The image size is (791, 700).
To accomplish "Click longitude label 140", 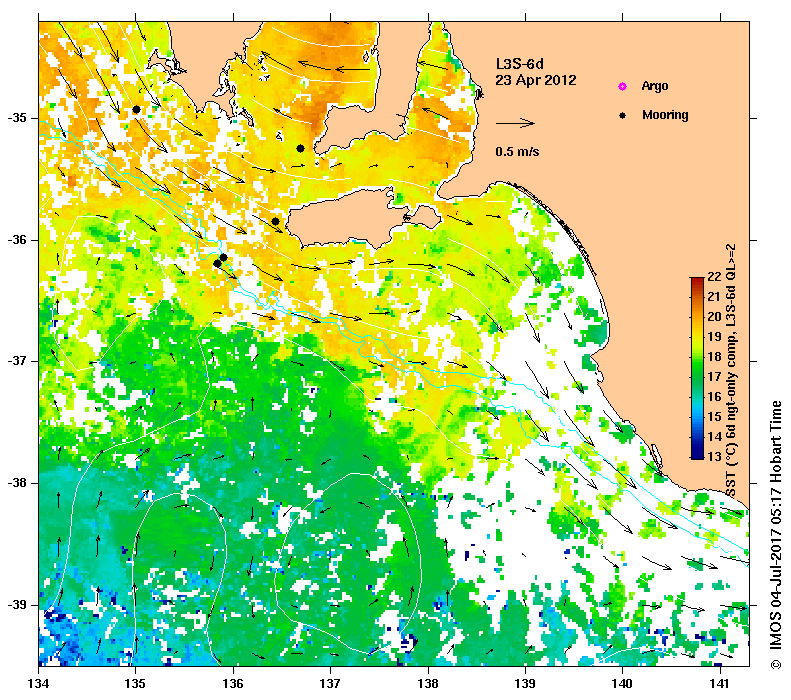I will [623, 684].
